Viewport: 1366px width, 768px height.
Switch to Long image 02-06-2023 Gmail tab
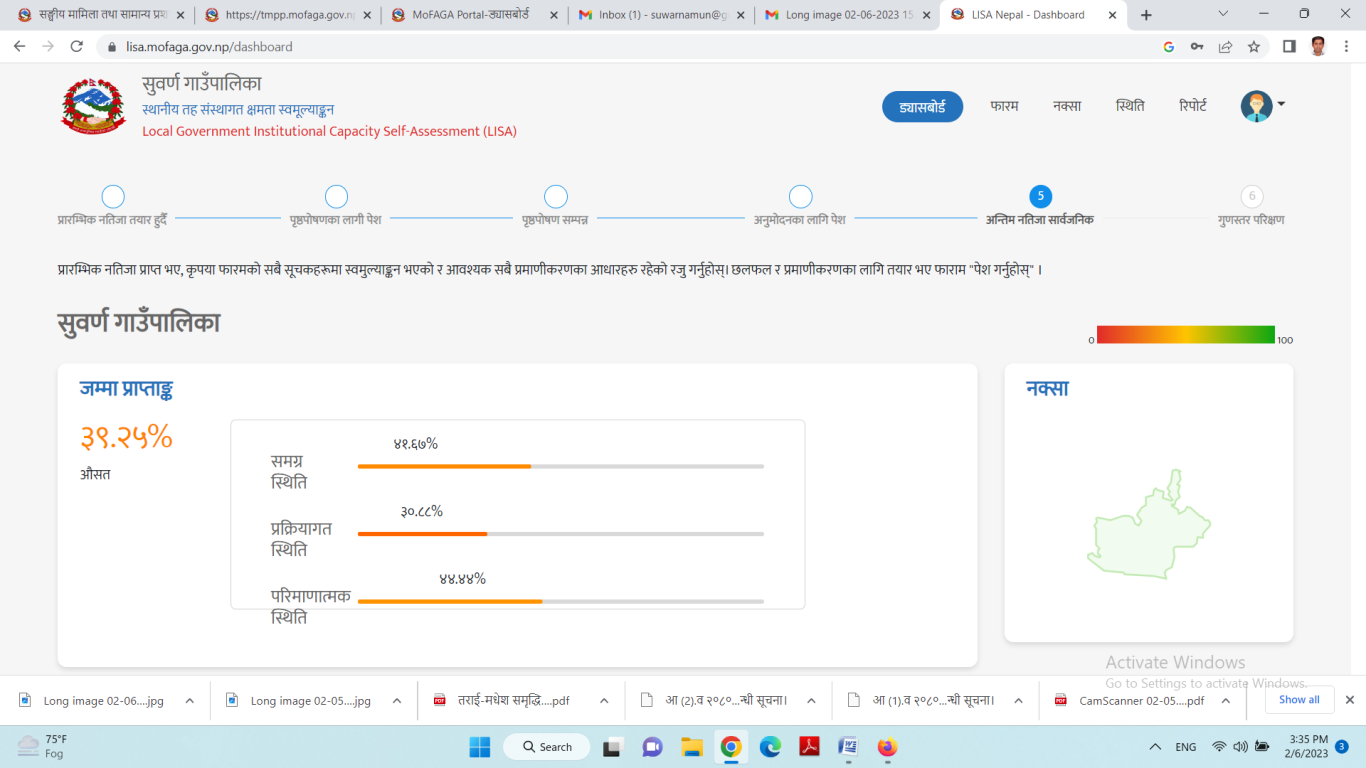click(846, 15)
